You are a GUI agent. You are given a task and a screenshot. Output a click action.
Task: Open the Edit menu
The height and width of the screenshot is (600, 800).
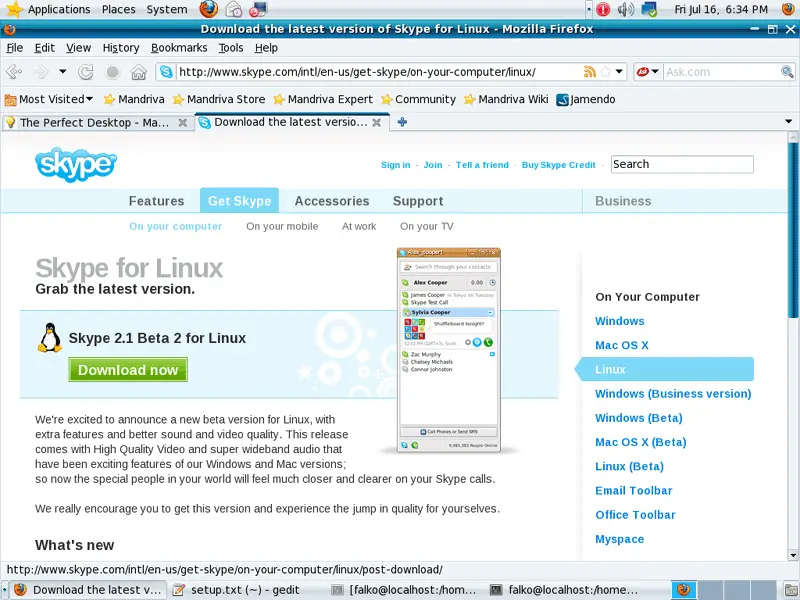pos(44,47)
